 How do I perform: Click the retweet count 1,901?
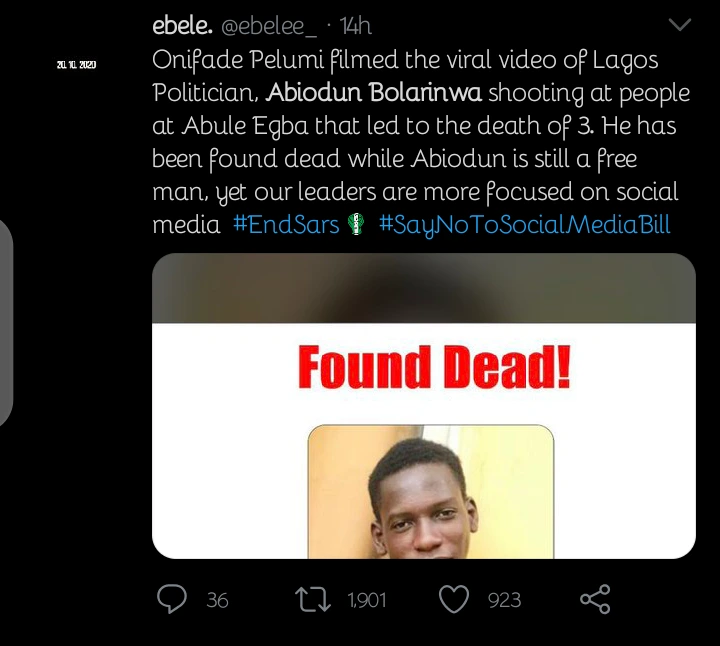[366, 600]
